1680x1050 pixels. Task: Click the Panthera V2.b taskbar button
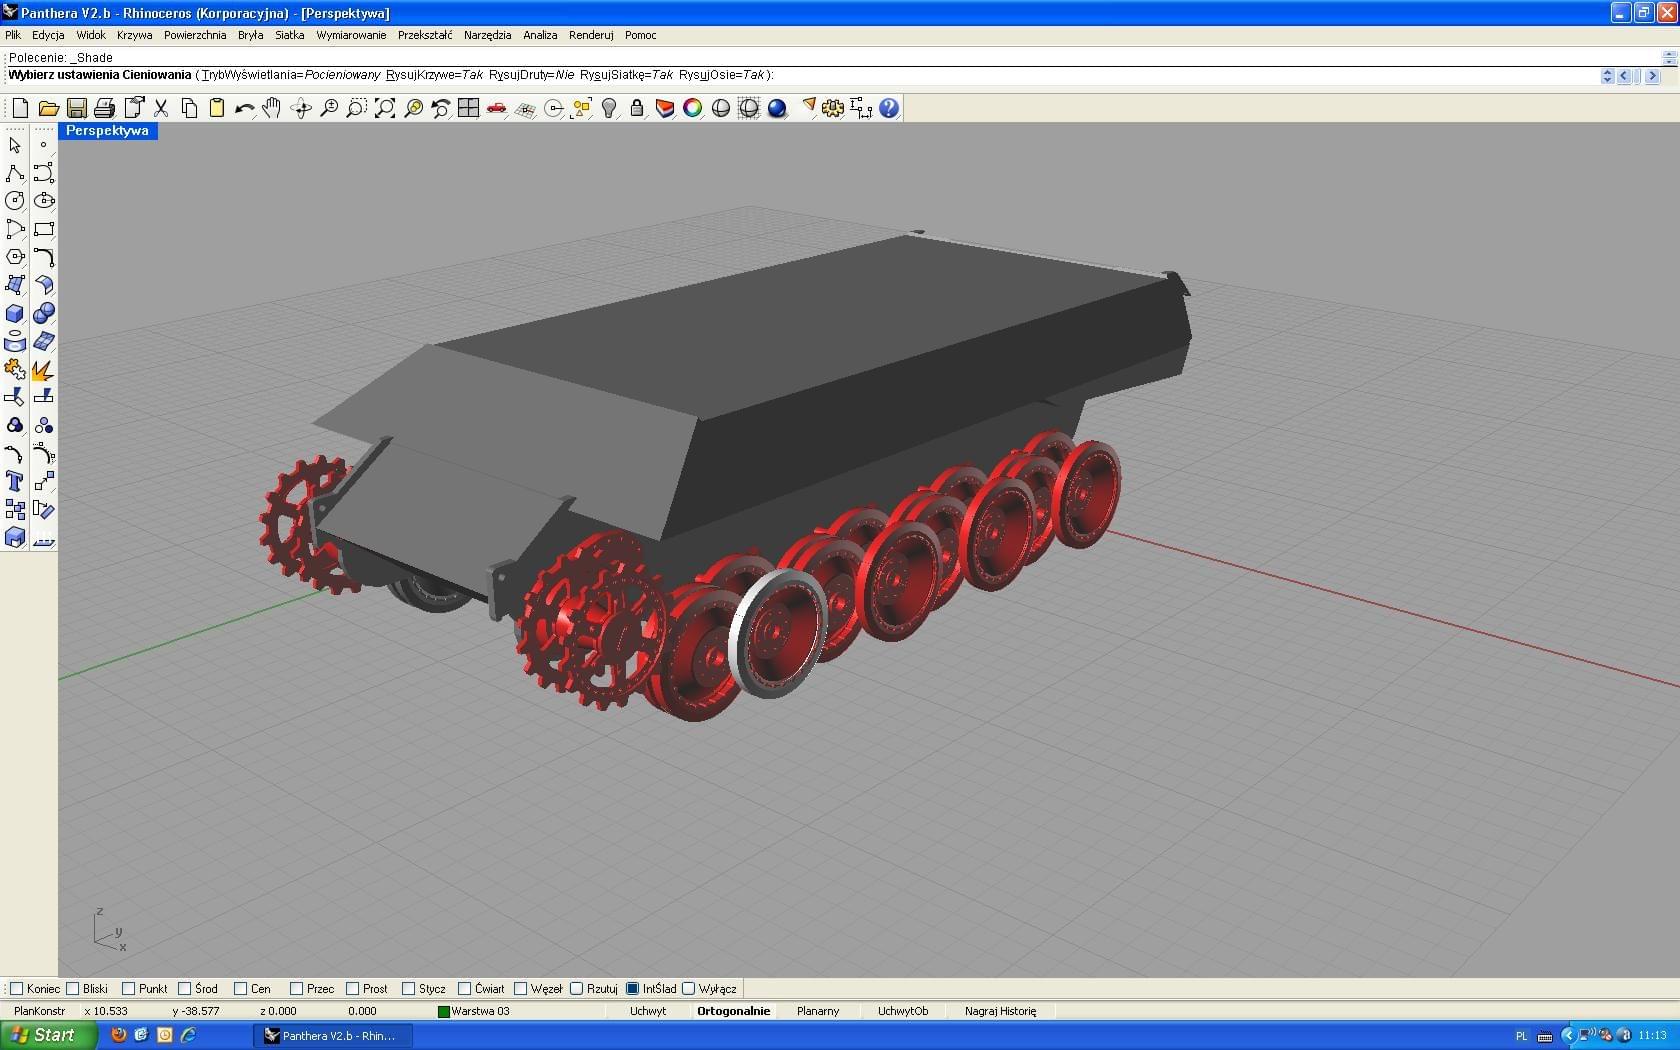pos(335,1036)
